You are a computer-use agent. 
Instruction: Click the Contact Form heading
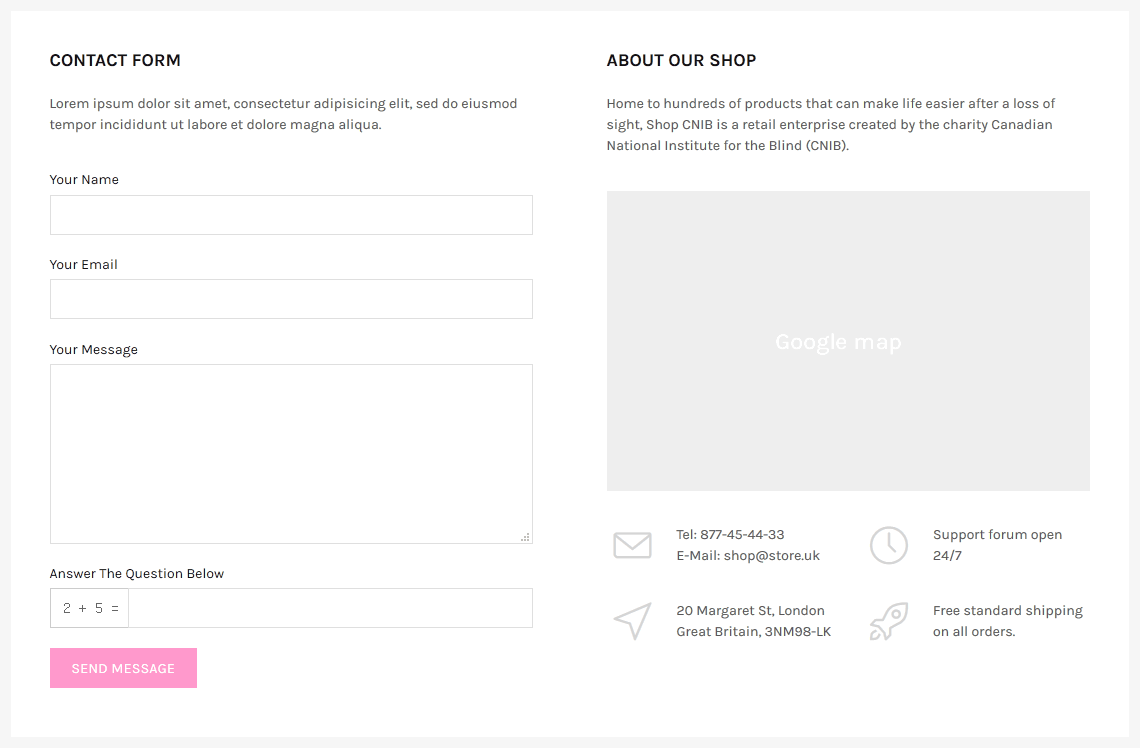tap(115, 60)
